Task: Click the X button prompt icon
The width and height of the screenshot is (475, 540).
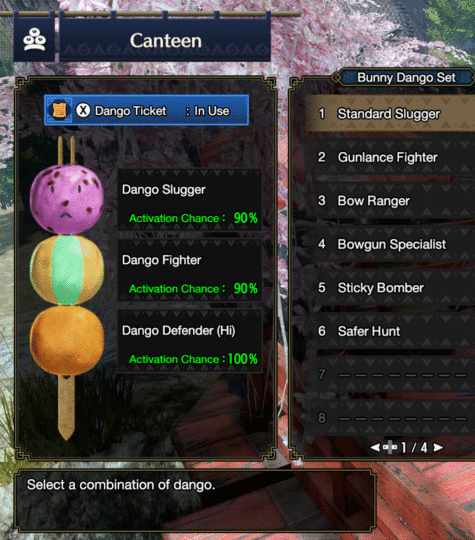Action: tap(83, 111)
